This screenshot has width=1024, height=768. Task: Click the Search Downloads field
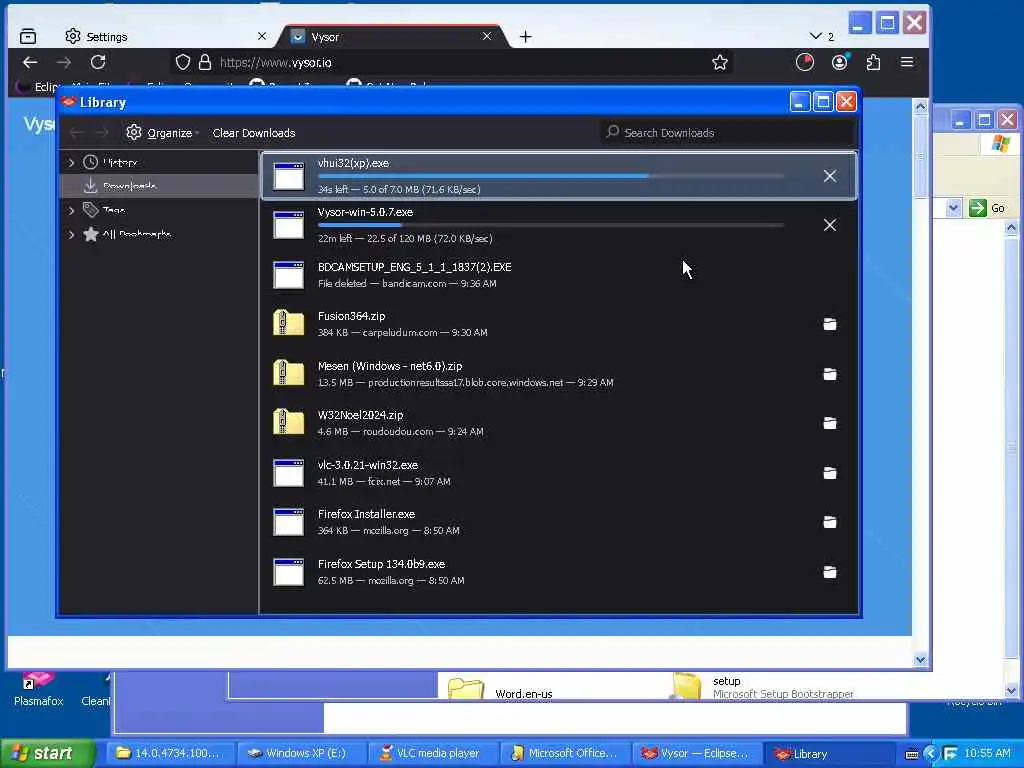point(727,133)
